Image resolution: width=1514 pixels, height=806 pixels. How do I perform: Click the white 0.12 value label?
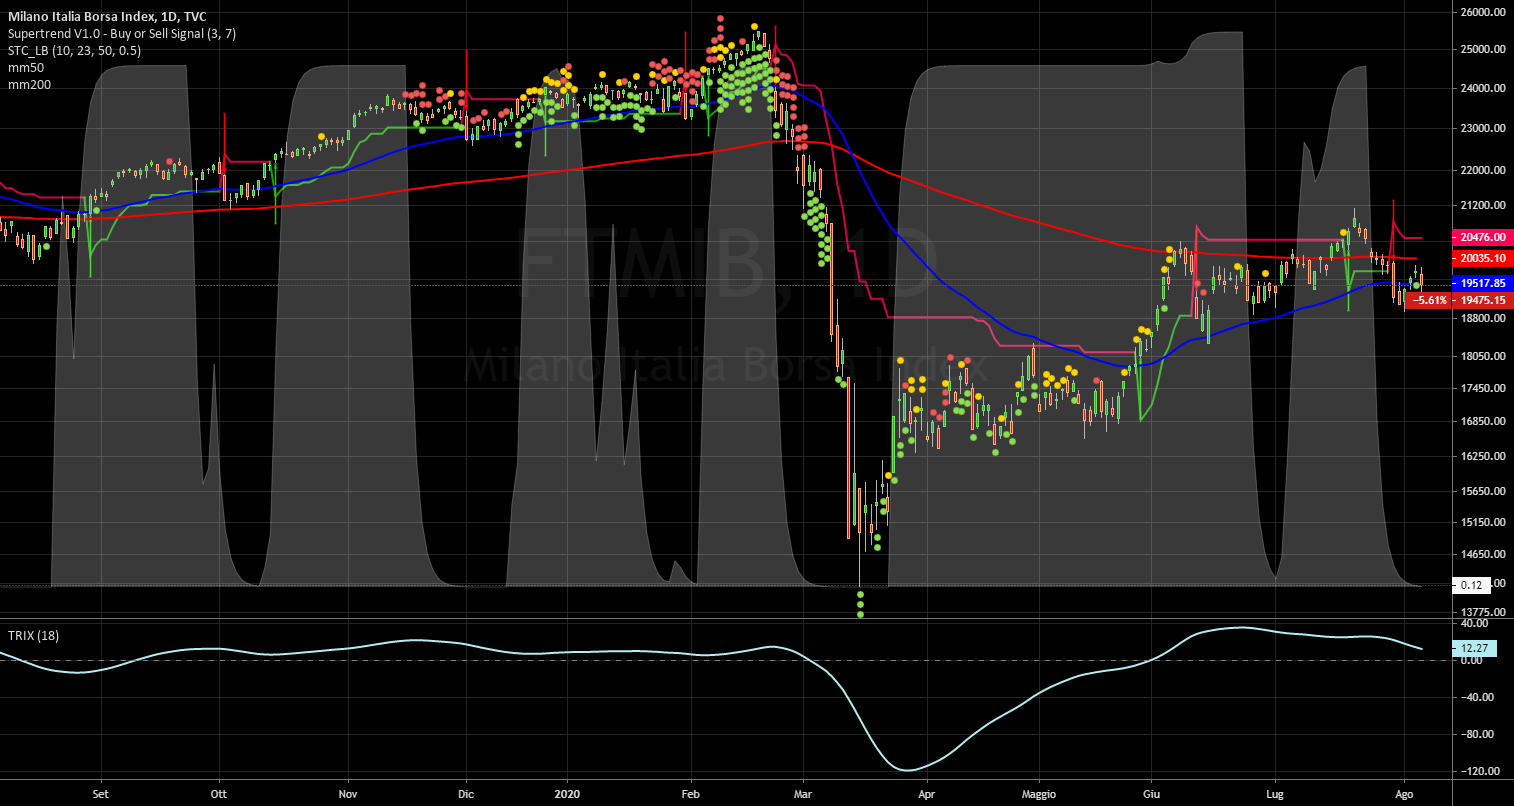click(1471, 584)
